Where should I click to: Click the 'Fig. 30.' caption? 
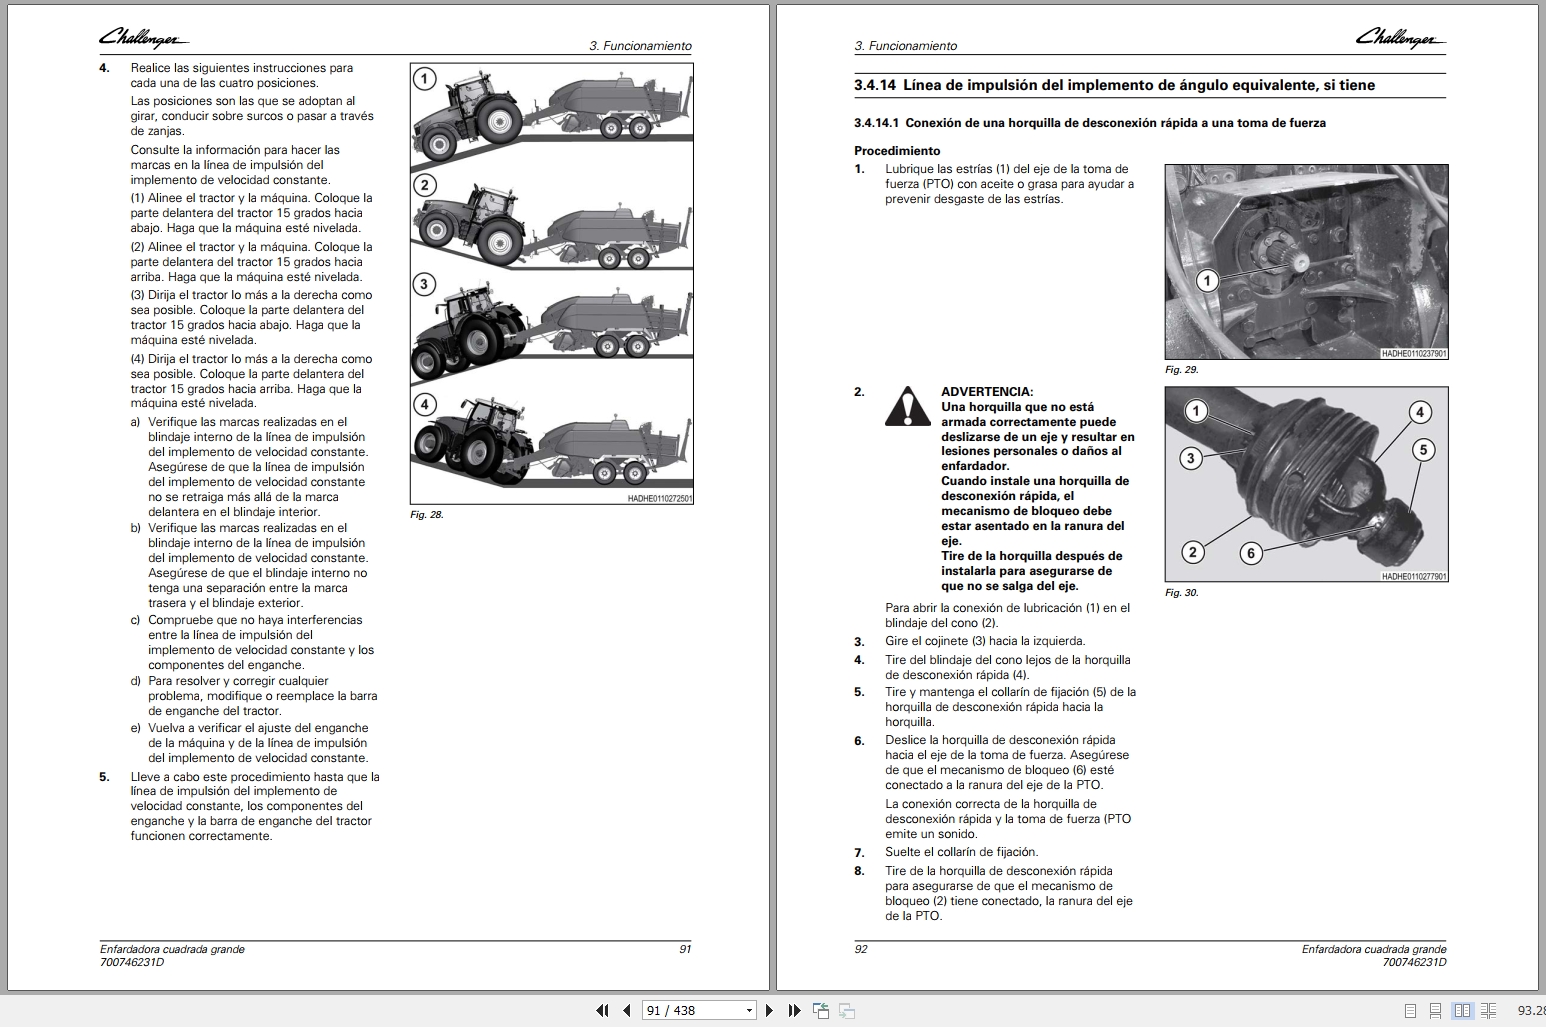click(x=1182, y=593)
